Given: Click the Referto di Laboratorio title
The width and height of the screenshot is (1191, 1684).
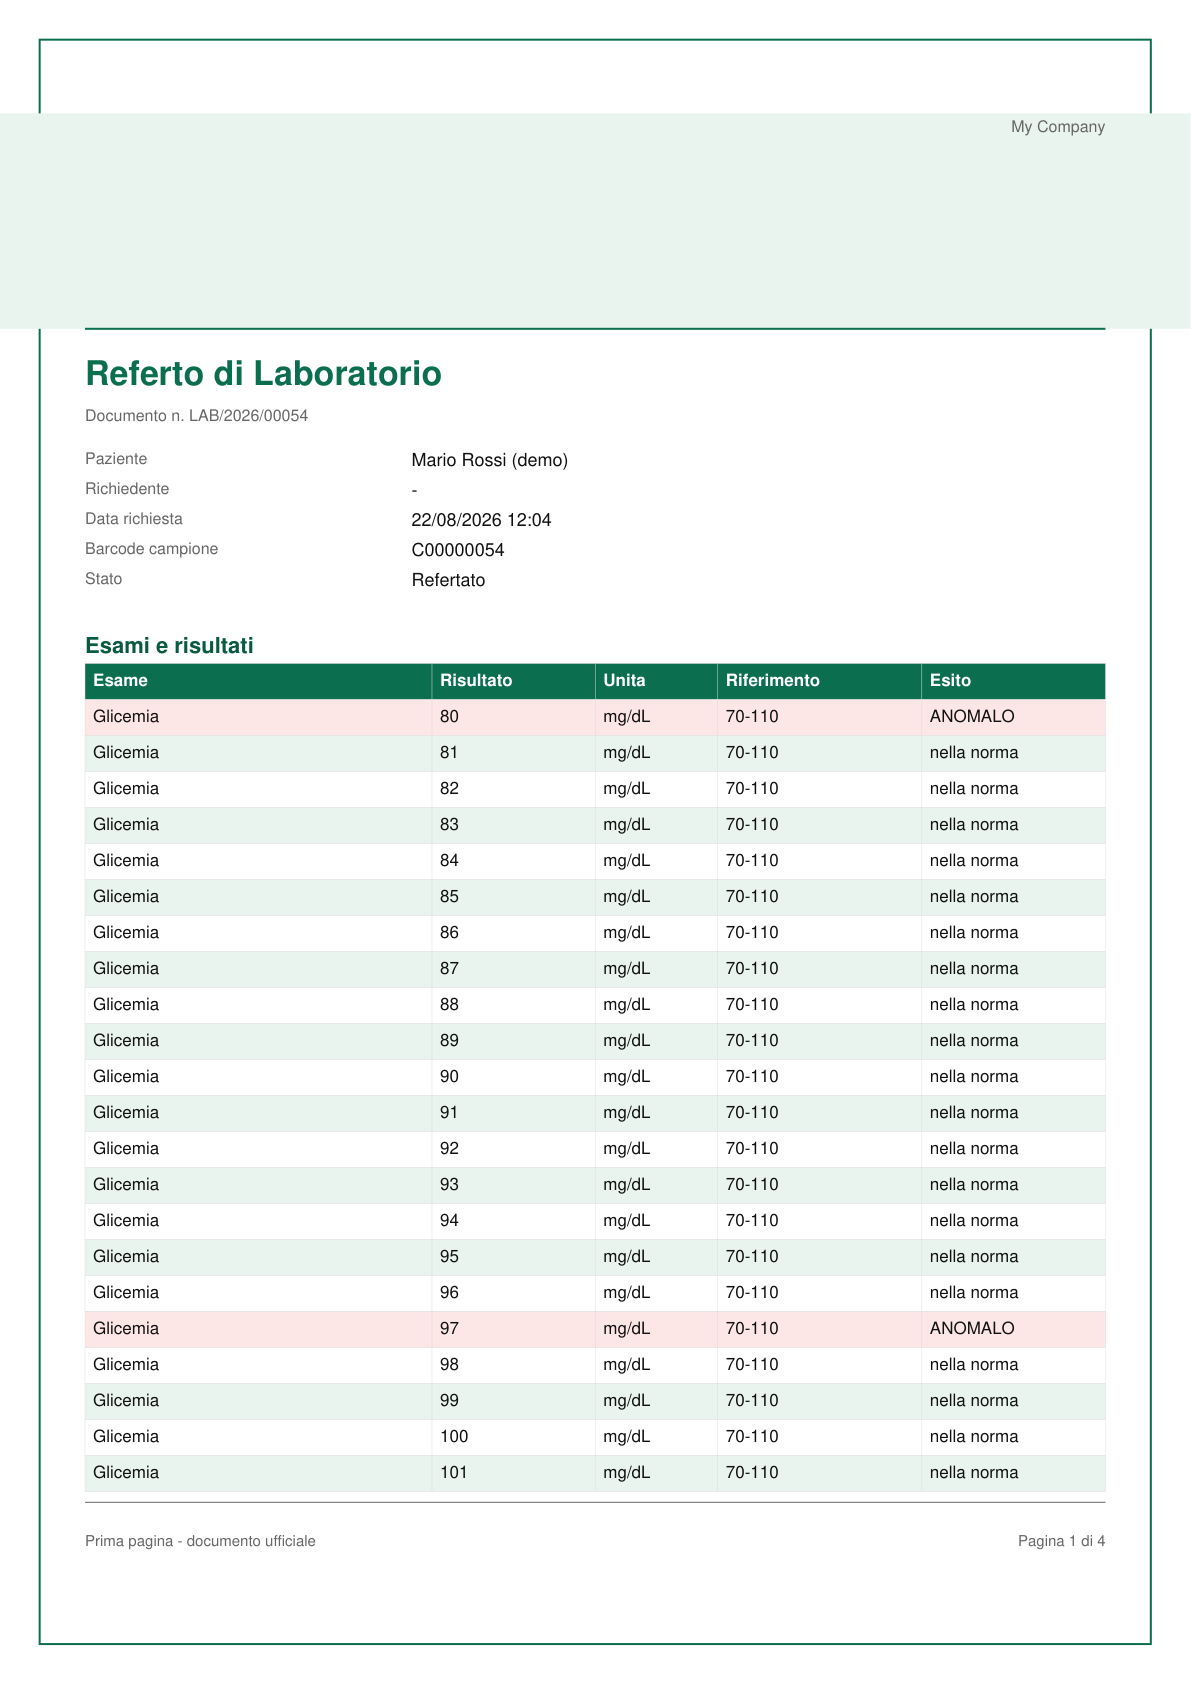Looking at the screenshot, I should click(263, 373).
